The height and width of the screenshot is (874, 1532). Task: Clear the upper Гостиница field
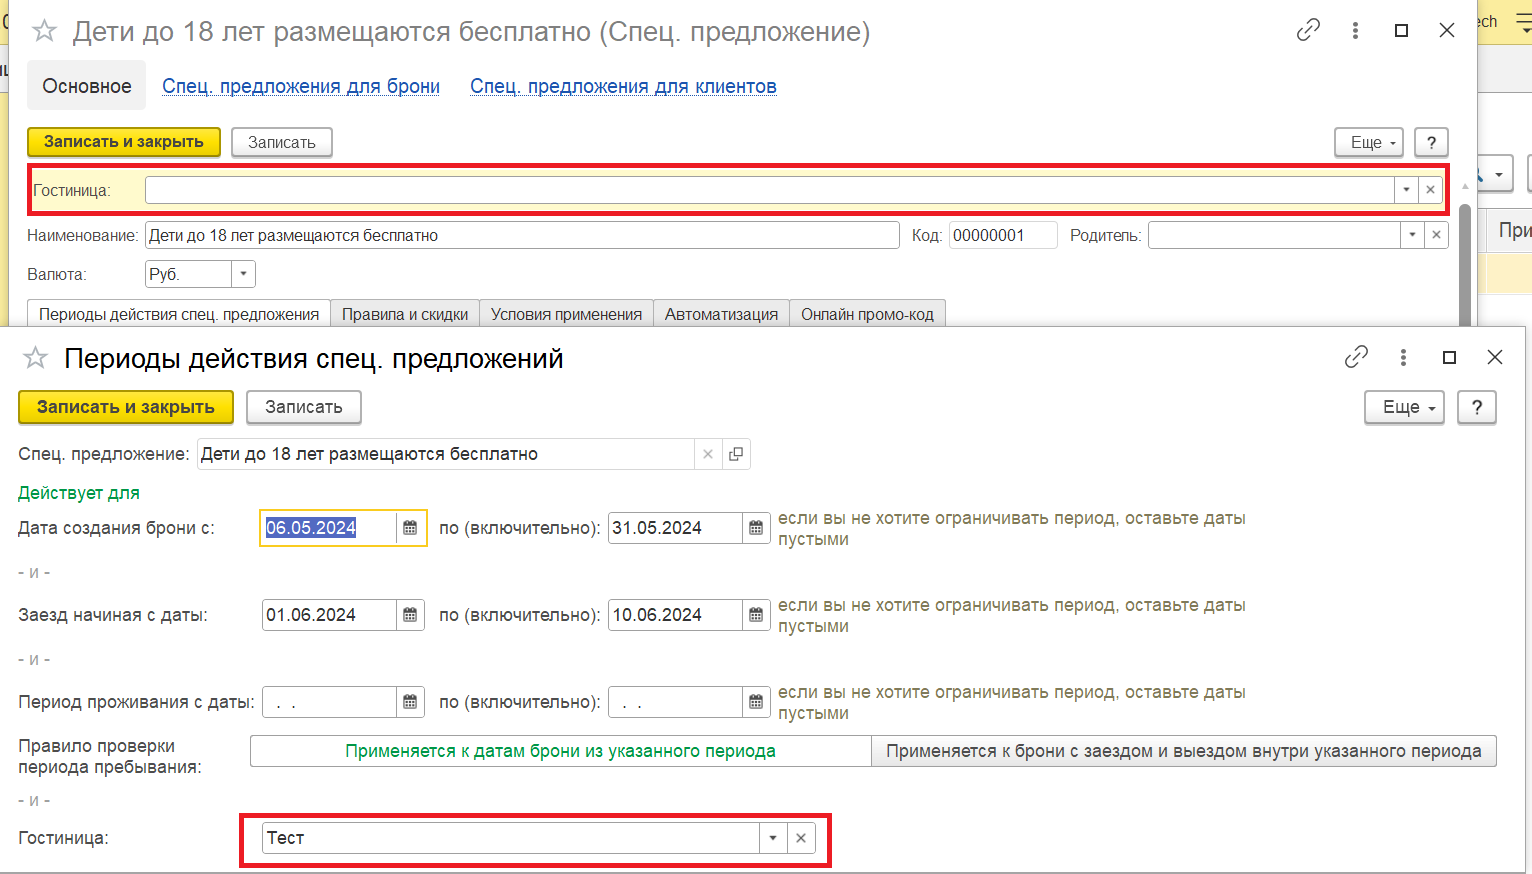1430,190
